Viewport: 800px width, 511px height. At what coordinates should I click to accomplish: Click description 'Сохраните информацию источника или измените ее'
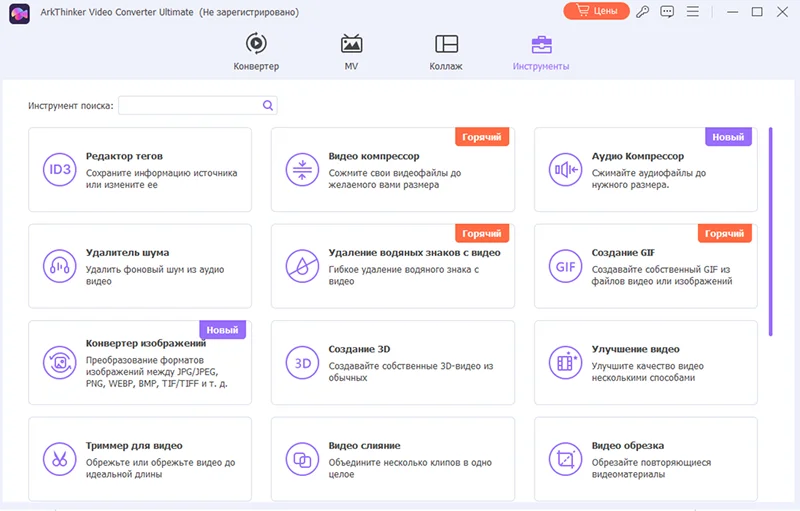pos(161,178)
